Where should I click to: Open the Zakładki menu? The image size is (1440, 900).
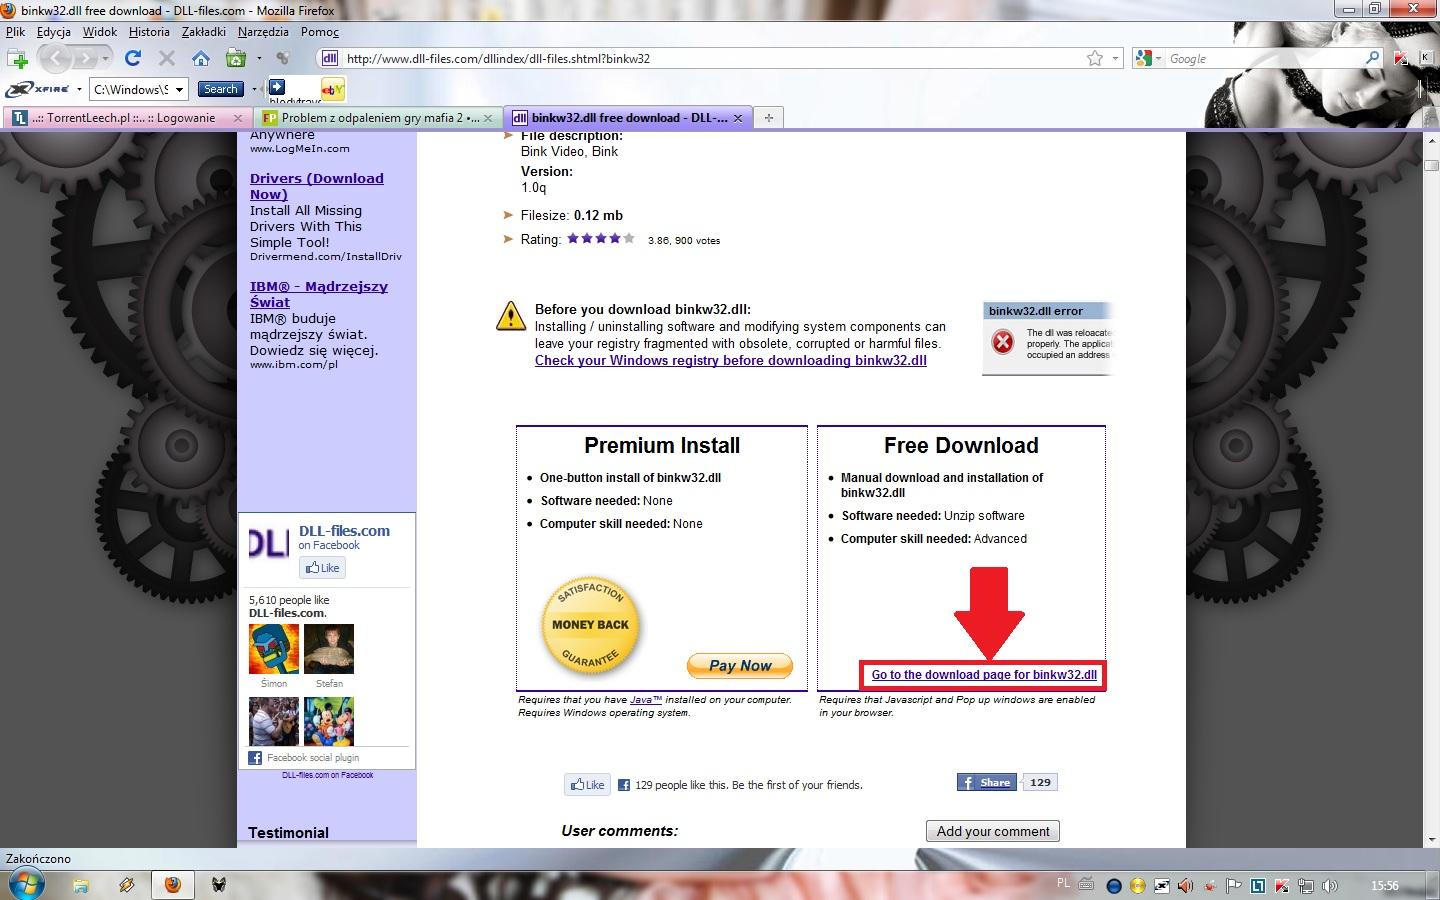coord(204,32)
